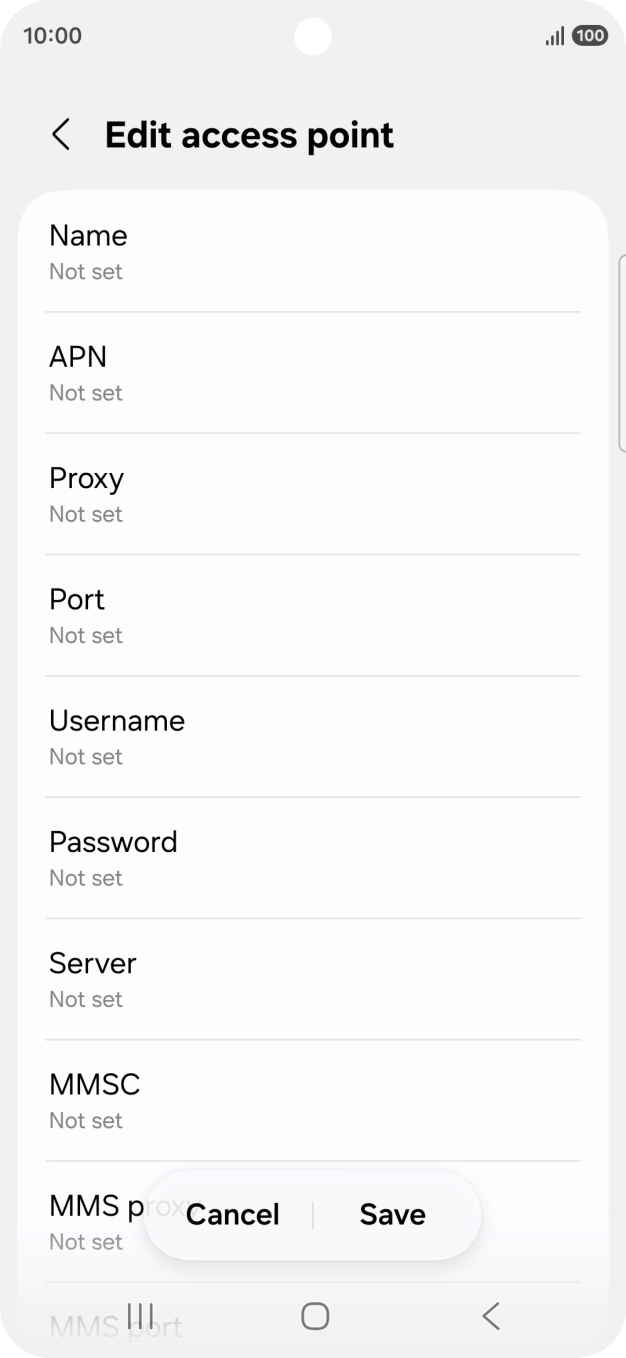This screenshot has width=626, height=1358.
Task: Edit the APN setting
Action: (x=313, y=373)
